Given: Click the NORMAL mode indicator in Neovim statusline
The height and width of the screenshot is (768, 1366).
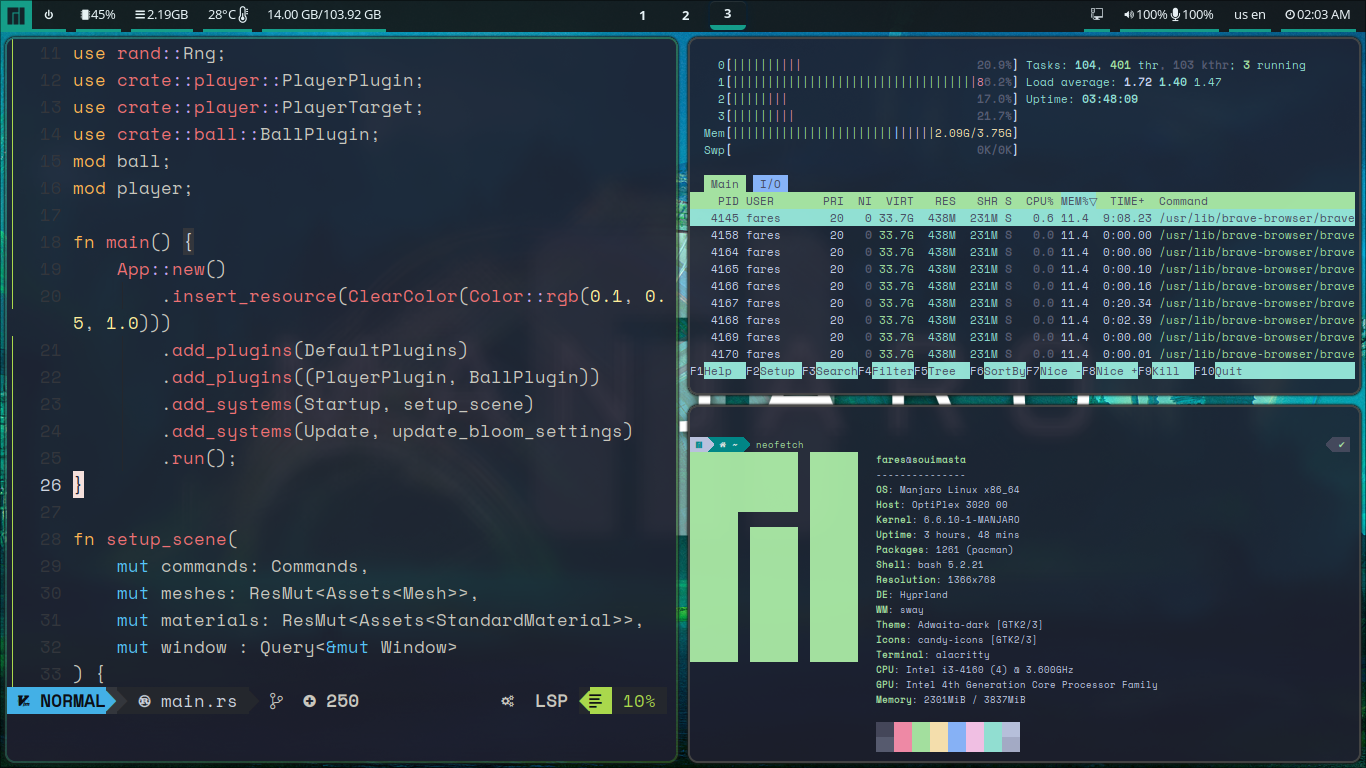Looking at the screenshot, I should [x=62, y=701].
